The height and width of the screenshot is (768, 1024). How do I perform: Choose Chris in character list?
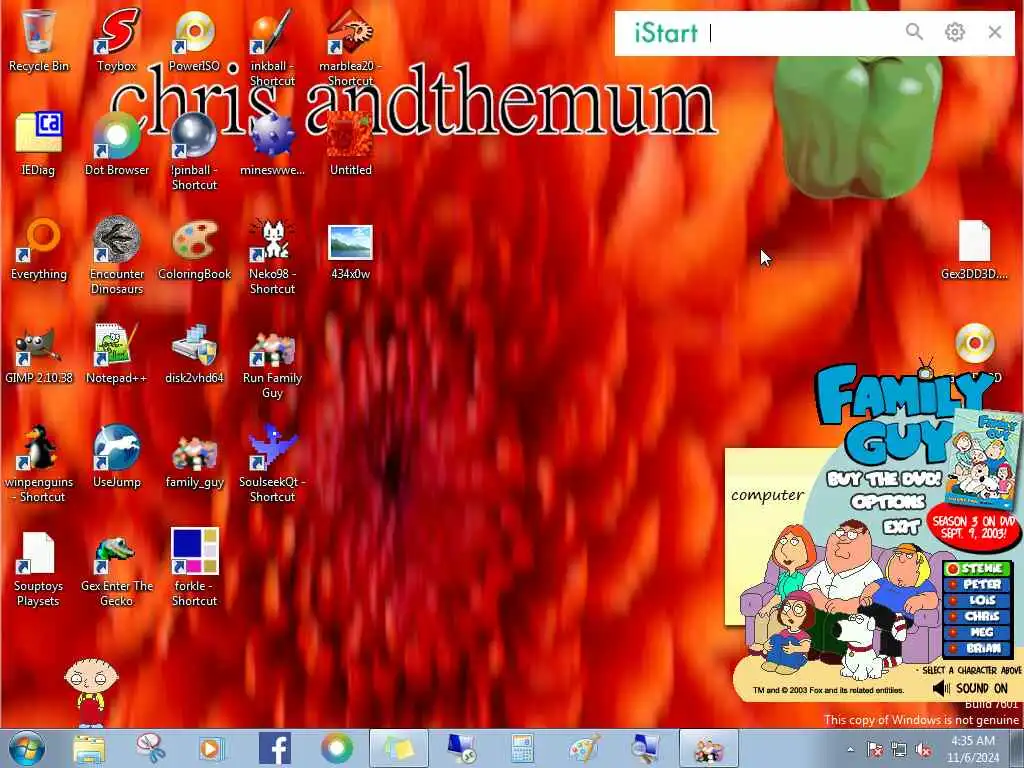(x=978, y=616)
